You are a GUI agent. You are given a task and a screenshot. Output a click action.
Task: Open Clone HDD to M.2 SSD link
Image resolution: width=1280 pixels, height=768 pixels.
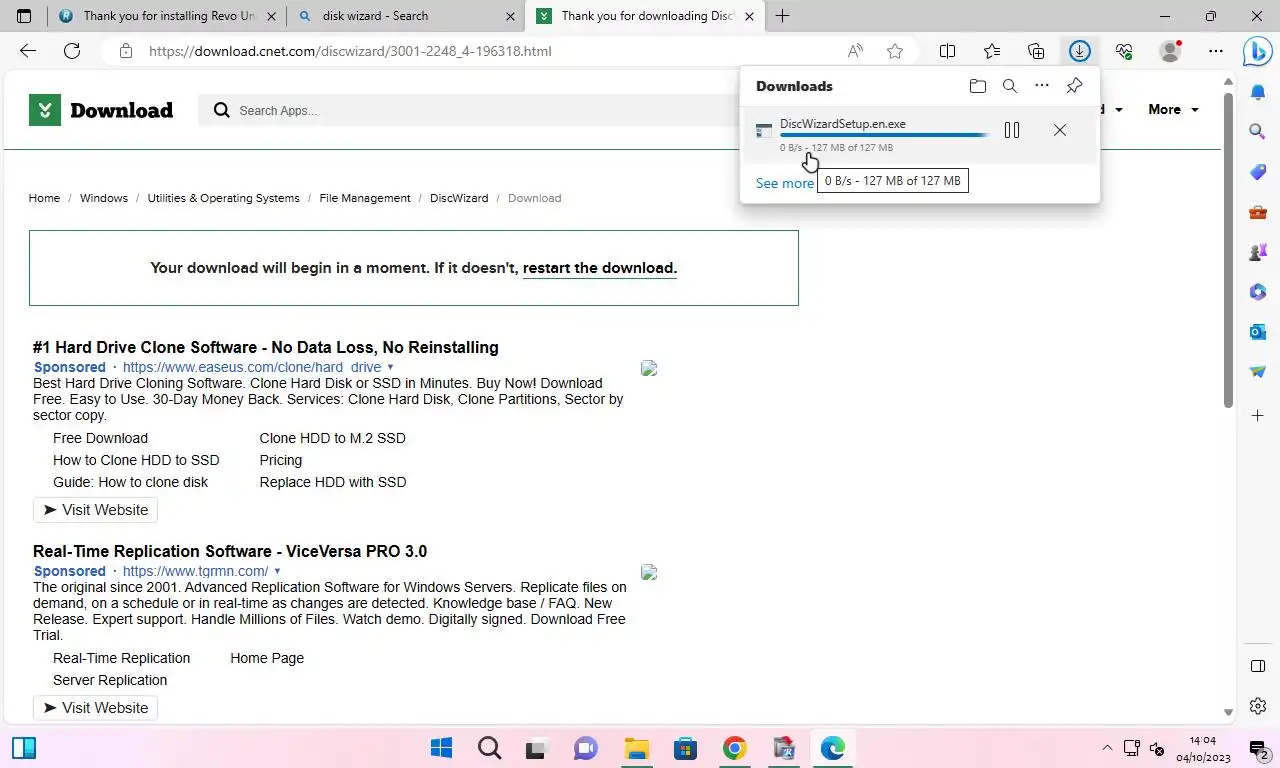point(332,438)
